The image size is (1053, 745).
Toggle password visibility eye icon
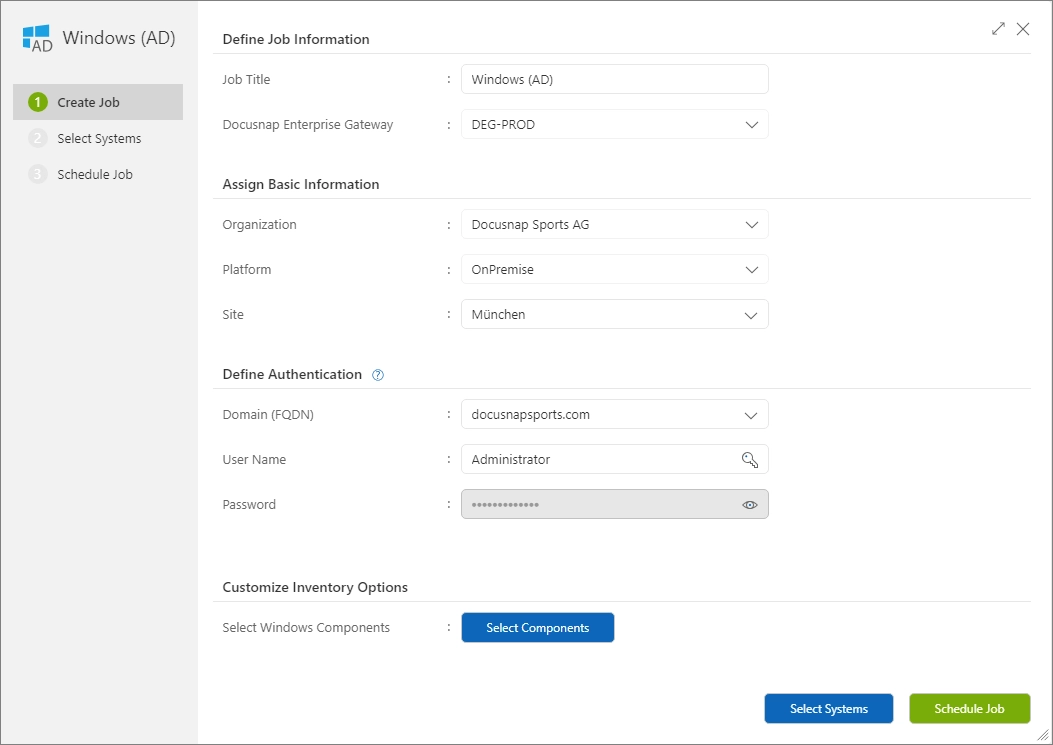coord(749,505)
